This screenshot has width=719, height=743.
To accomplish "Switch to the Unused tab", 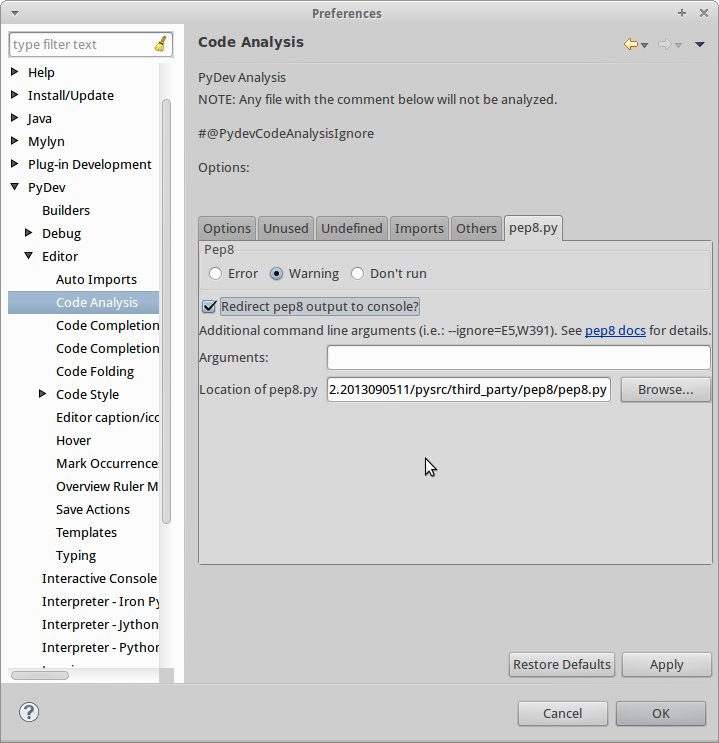I will [286, 228].
